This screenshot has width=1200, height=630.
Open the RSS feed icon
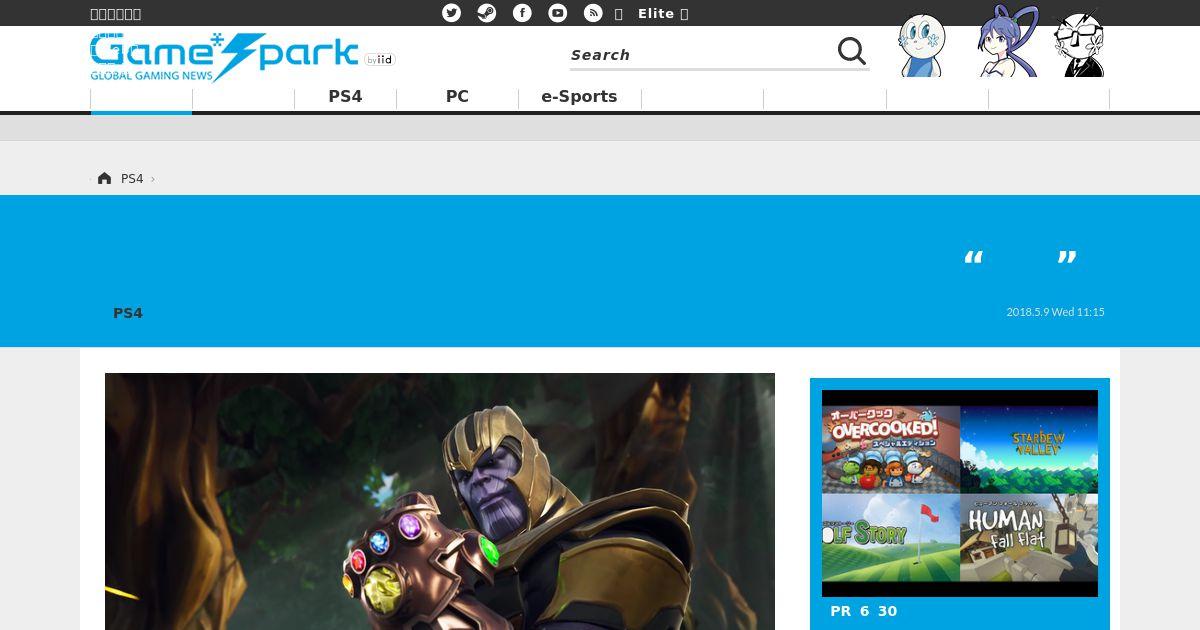(593, 13)
